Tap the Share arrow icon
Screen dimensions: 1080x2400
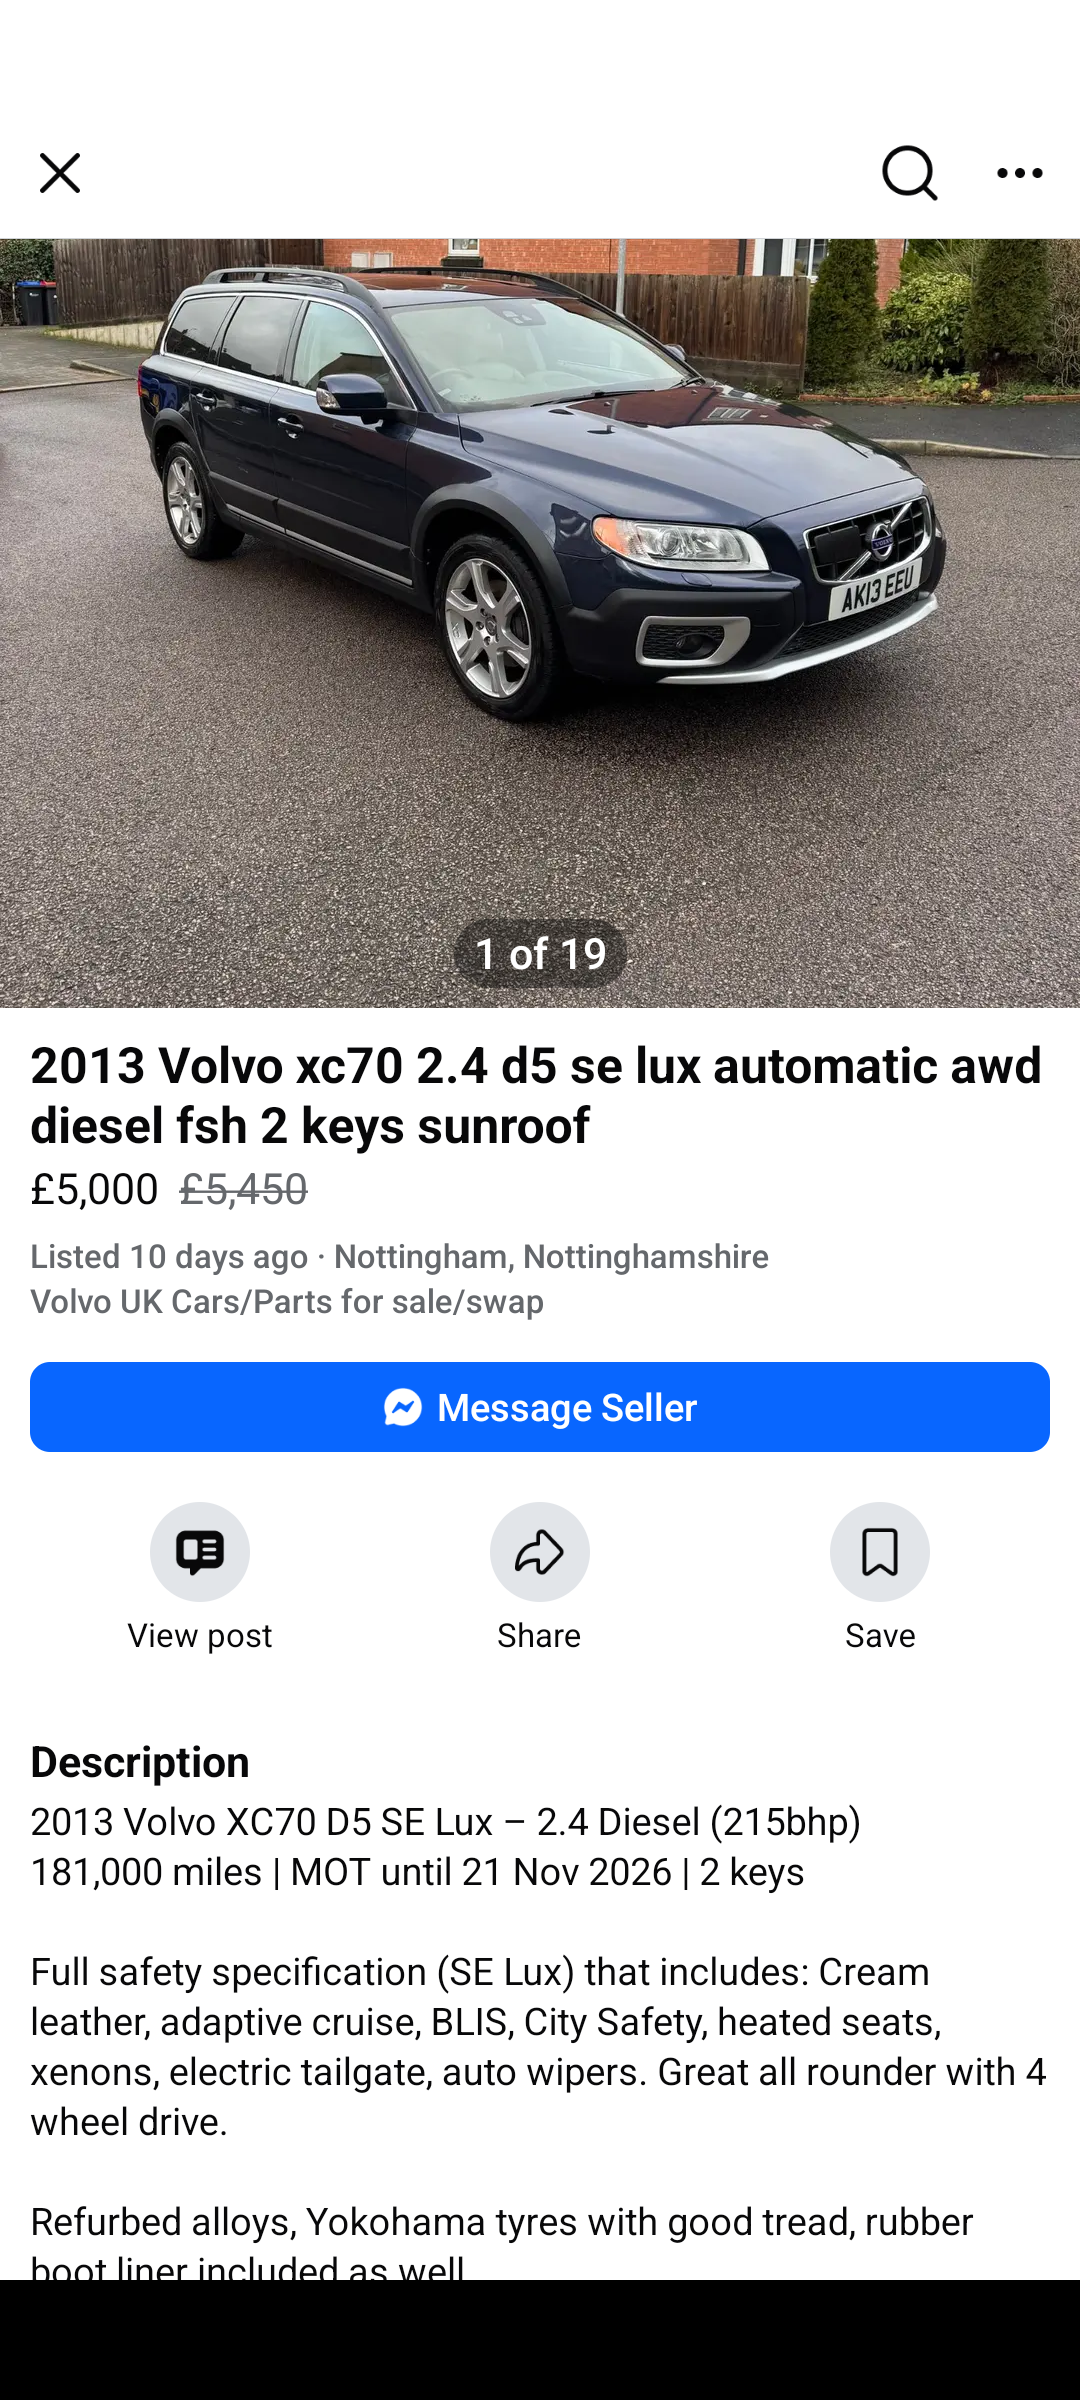540,1552
